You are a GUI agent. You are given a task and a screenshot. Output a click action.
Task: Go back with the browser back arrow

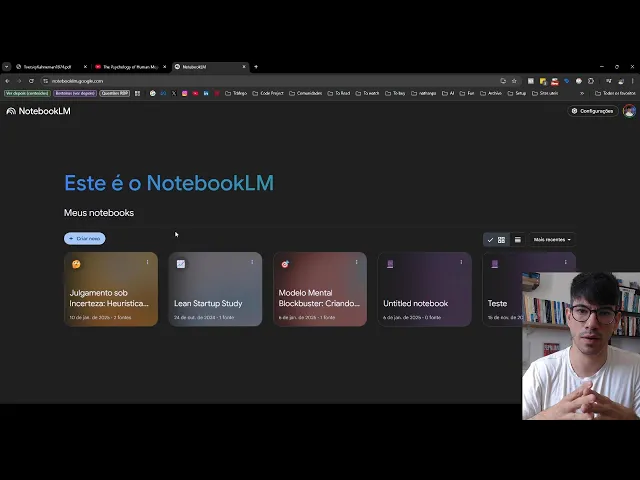[x=7, y=81]
